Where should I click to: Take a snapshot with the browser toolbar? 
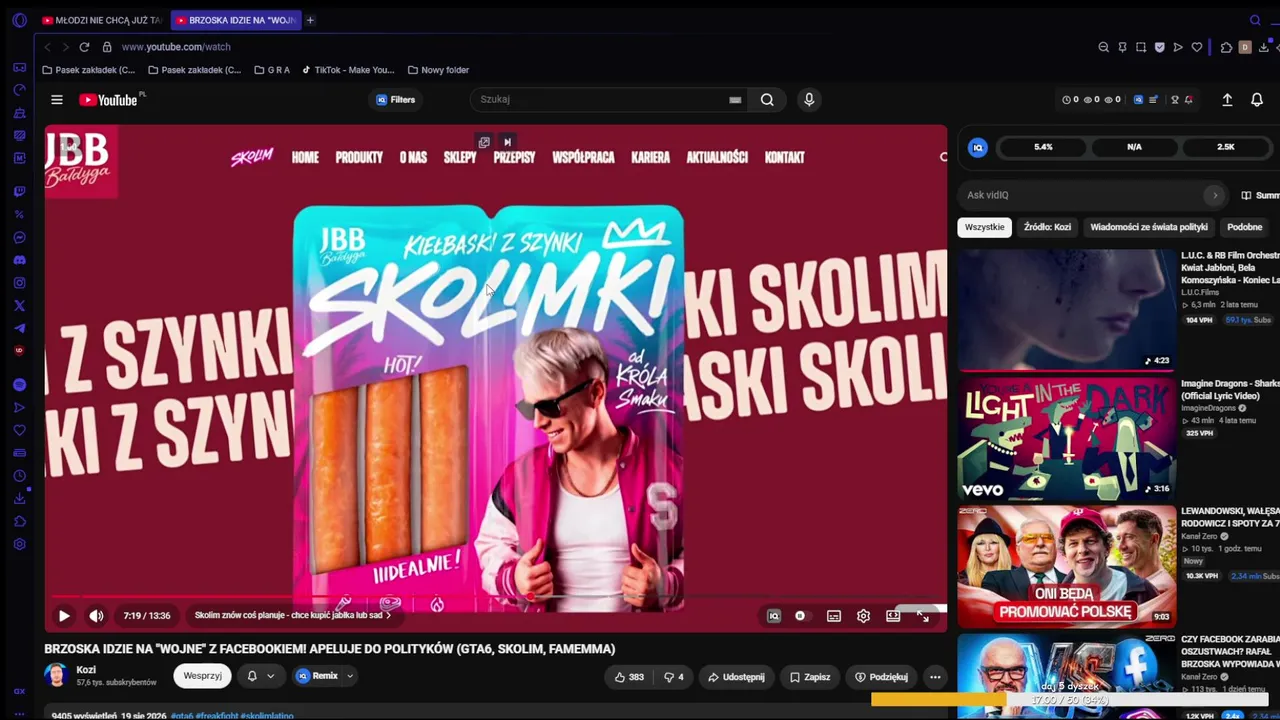[1140, 47]
